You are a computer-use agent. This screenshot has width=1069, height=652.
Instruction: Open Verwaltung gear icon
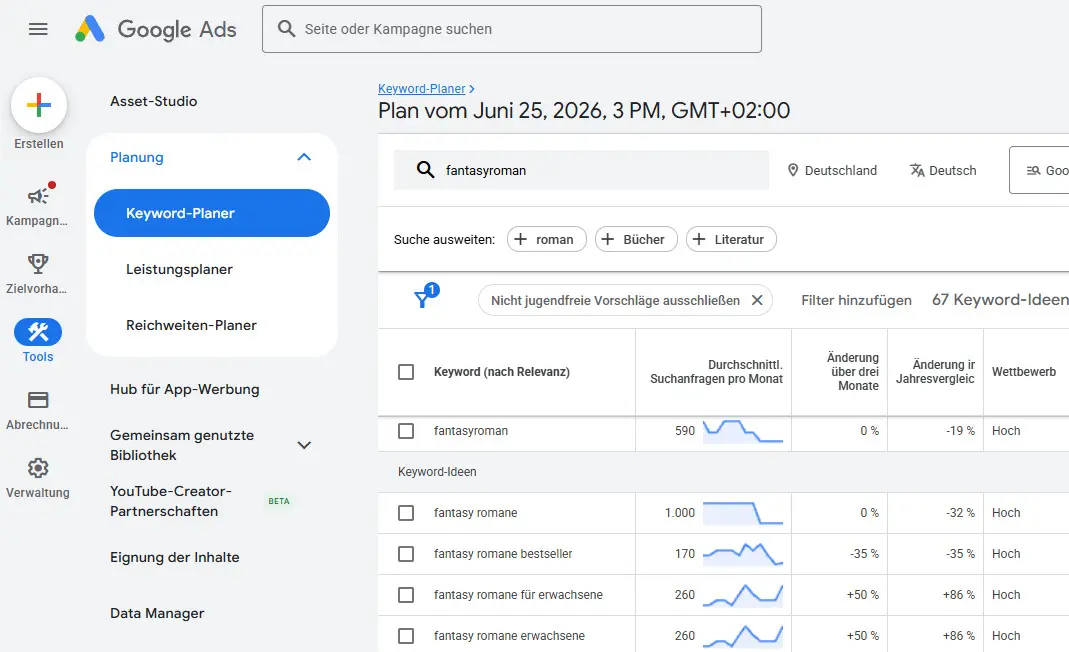click(38, 468)
